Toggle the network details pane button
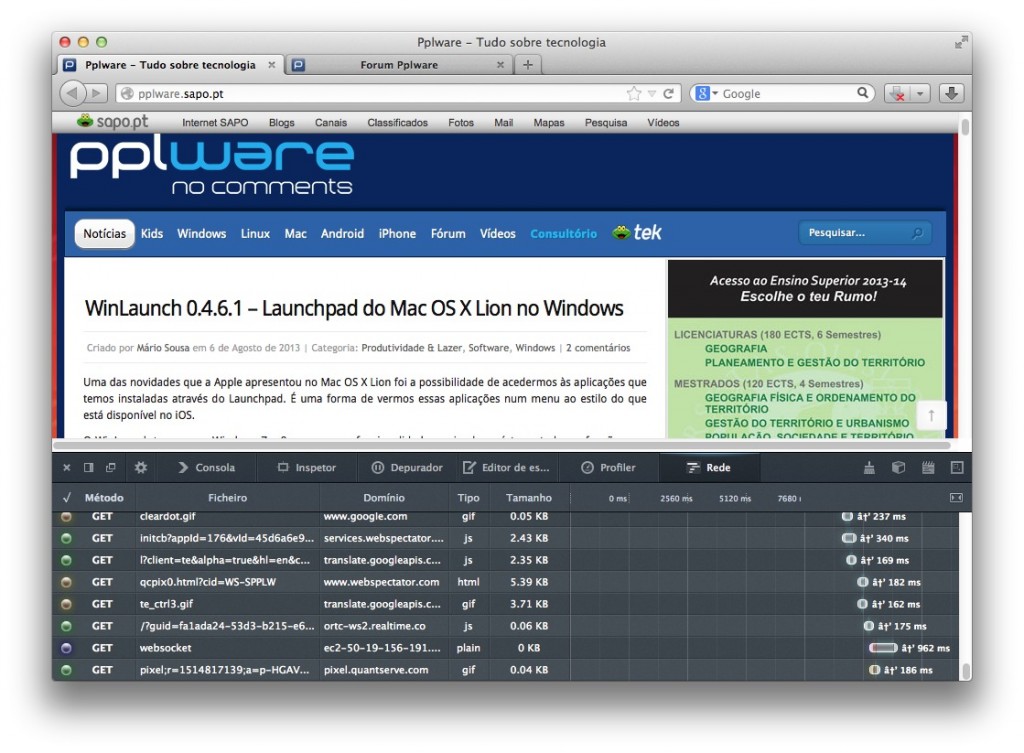The width and height of the screenshot is (1024, 753). (955, 497)
